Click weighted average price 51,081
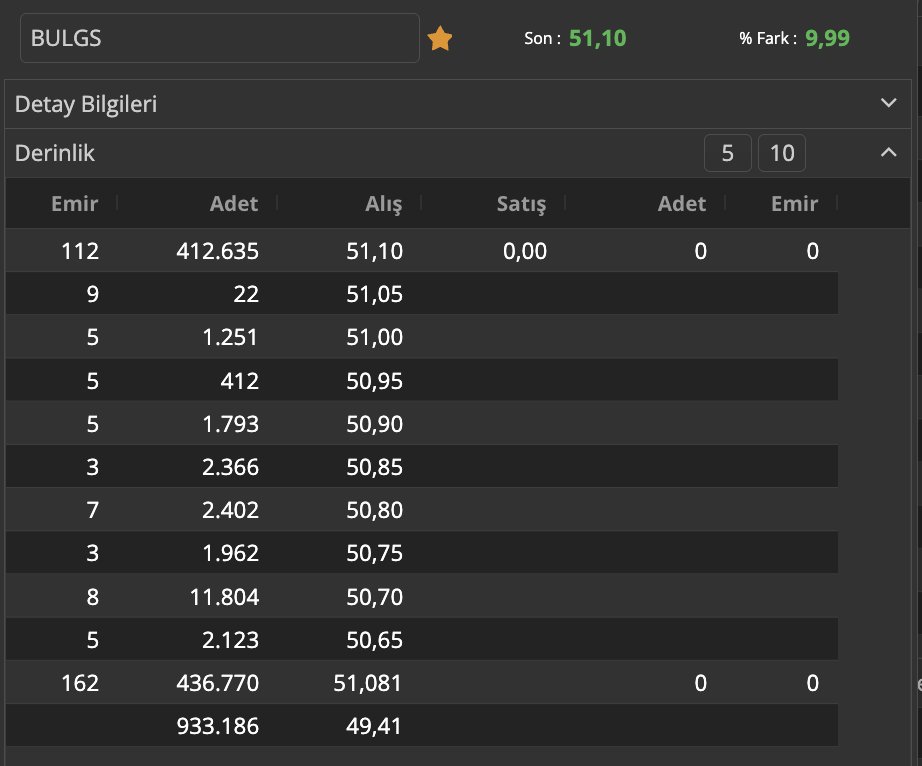The height and width of the screenshot is (766, 922). pyautogui.click(x=368, y=683)
